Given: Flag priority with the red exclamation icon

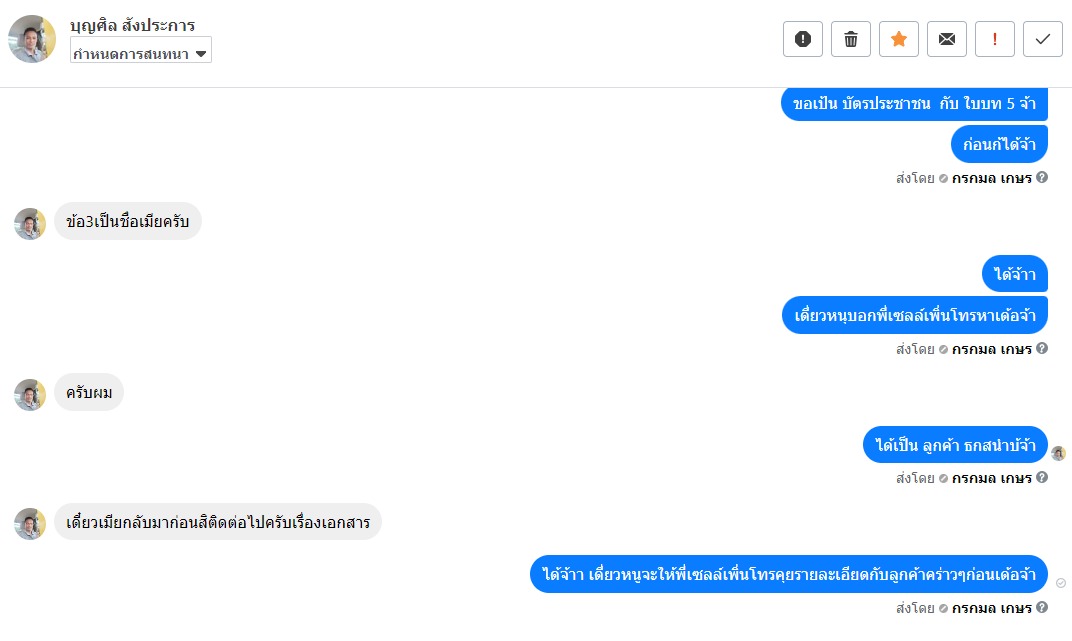Looking at the screenshot, I should click(x=994, y=39).
